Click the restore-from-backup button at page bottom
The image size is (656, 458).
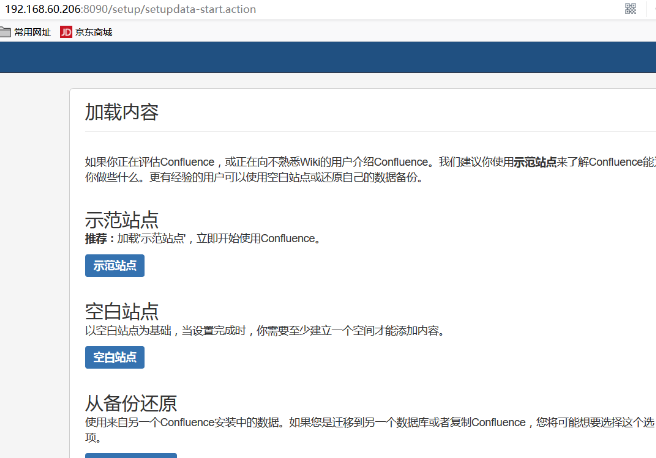(131, 455)
